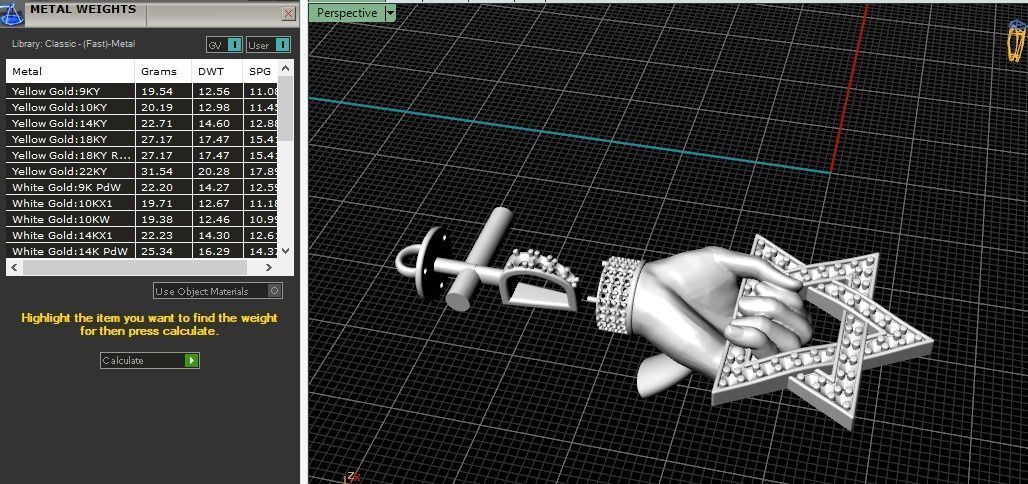Toggle Use Object Materials option

[x=218, y=291]
